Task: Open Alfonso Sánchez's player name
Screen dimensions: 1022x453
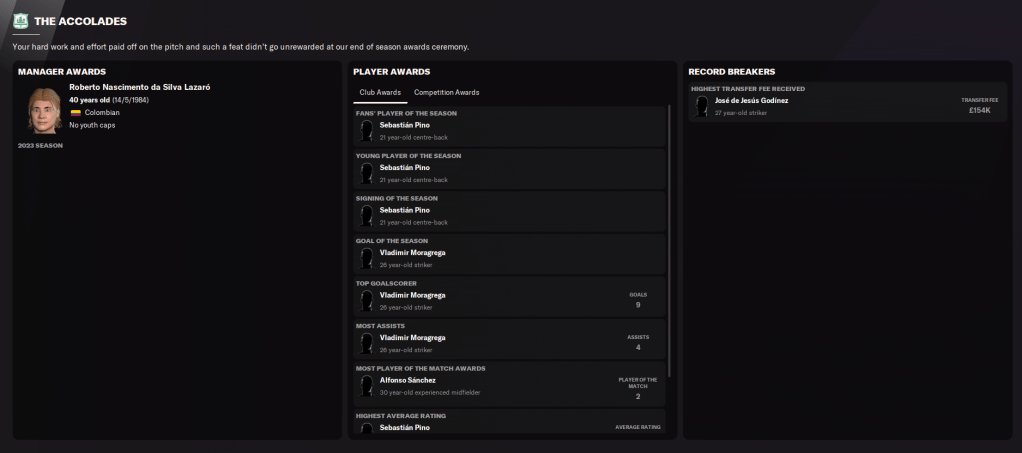Action: [x=407, y=380]
